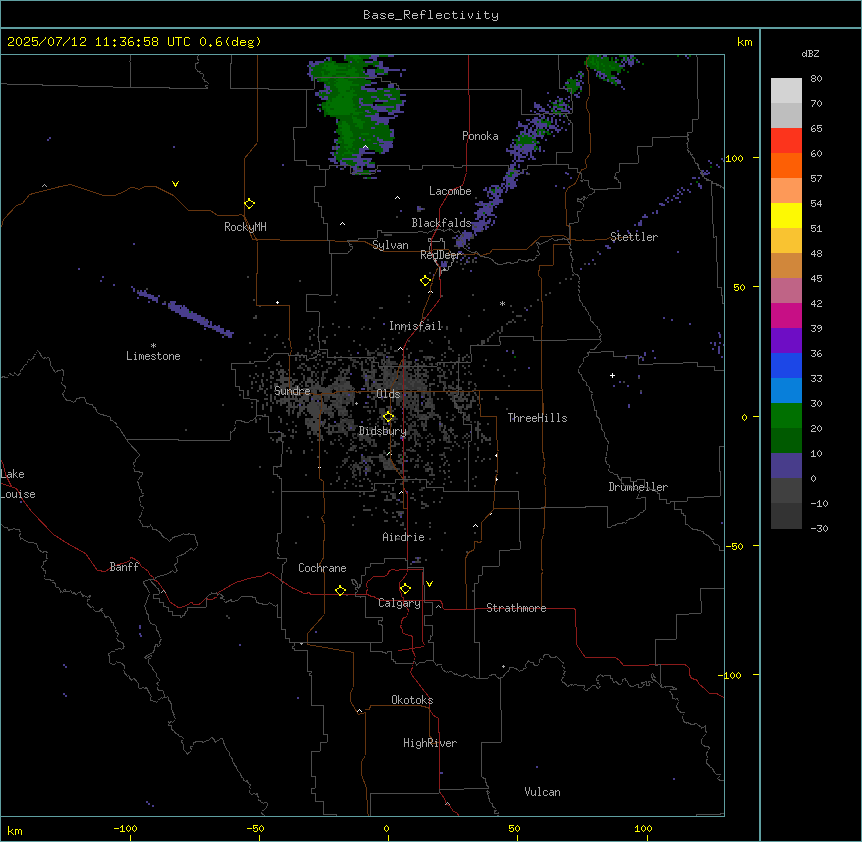Select the yellow diamond marker below Cochrane
This screenshot has height=842, width=862.
pyautogui.click(x=340, y=590)
